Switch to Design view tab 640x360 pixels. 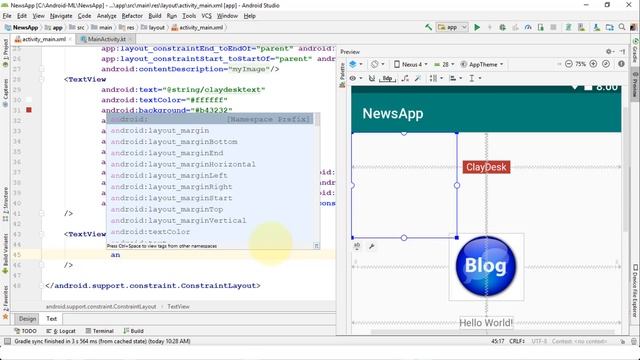27,319
